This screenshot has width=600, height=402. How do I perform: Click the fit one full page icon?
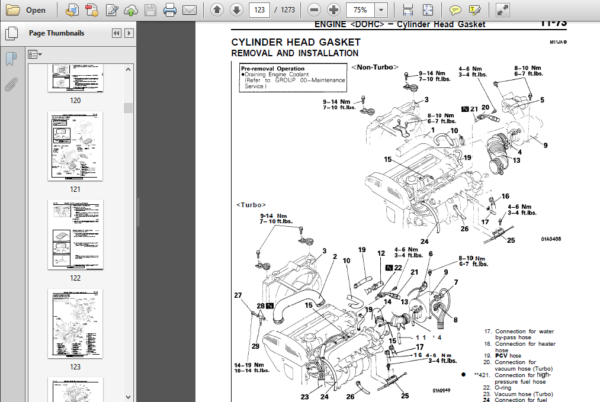point(427,10)
